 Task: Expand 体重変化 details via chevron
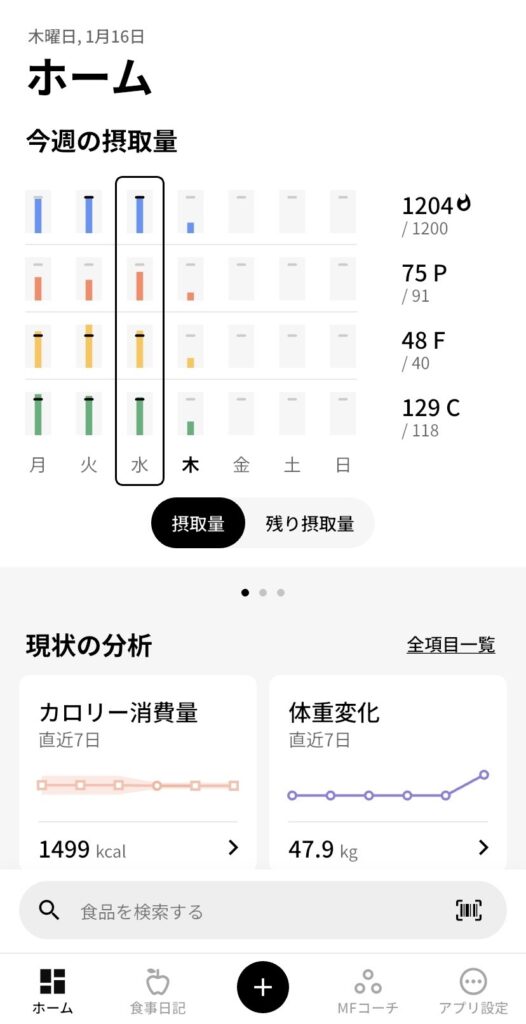click(483, 848)
